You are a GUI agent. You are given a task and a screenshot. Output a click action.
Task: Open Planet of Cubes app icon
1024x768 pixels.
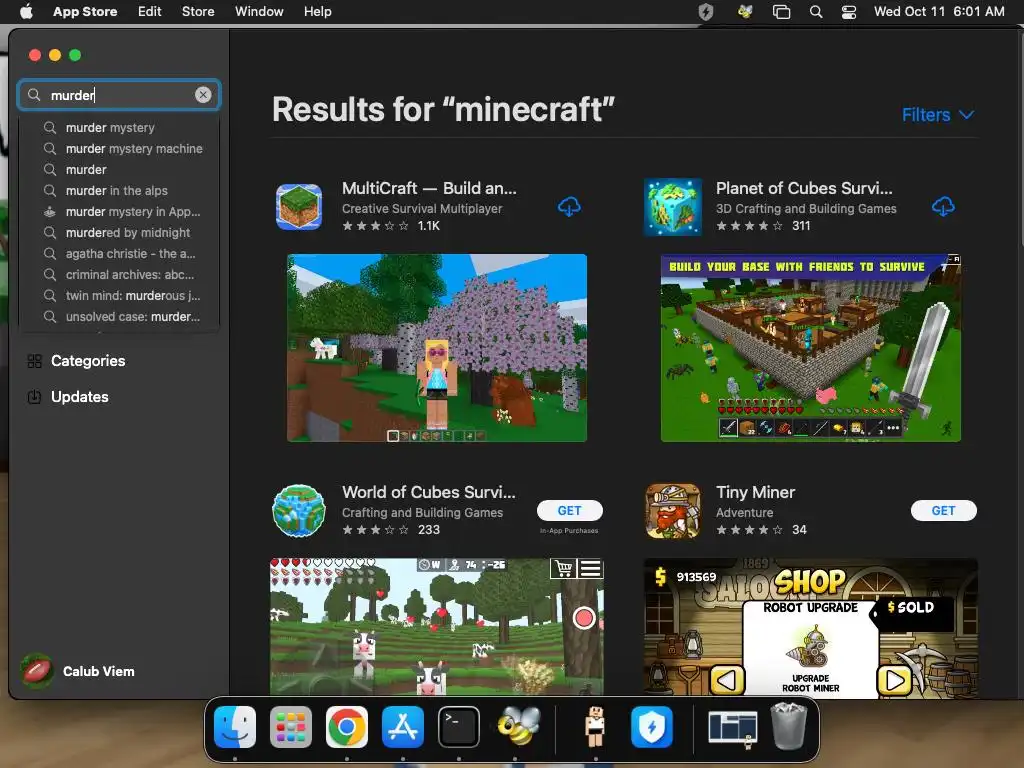pos(673,206)
